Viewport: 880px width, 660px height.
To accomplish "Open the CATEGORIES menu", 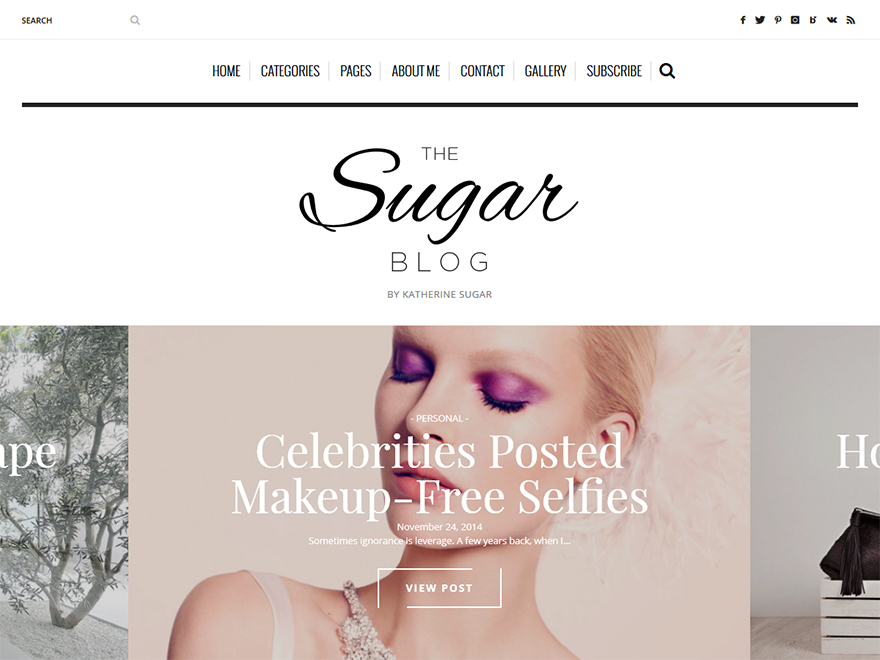I will click(290, 71).
